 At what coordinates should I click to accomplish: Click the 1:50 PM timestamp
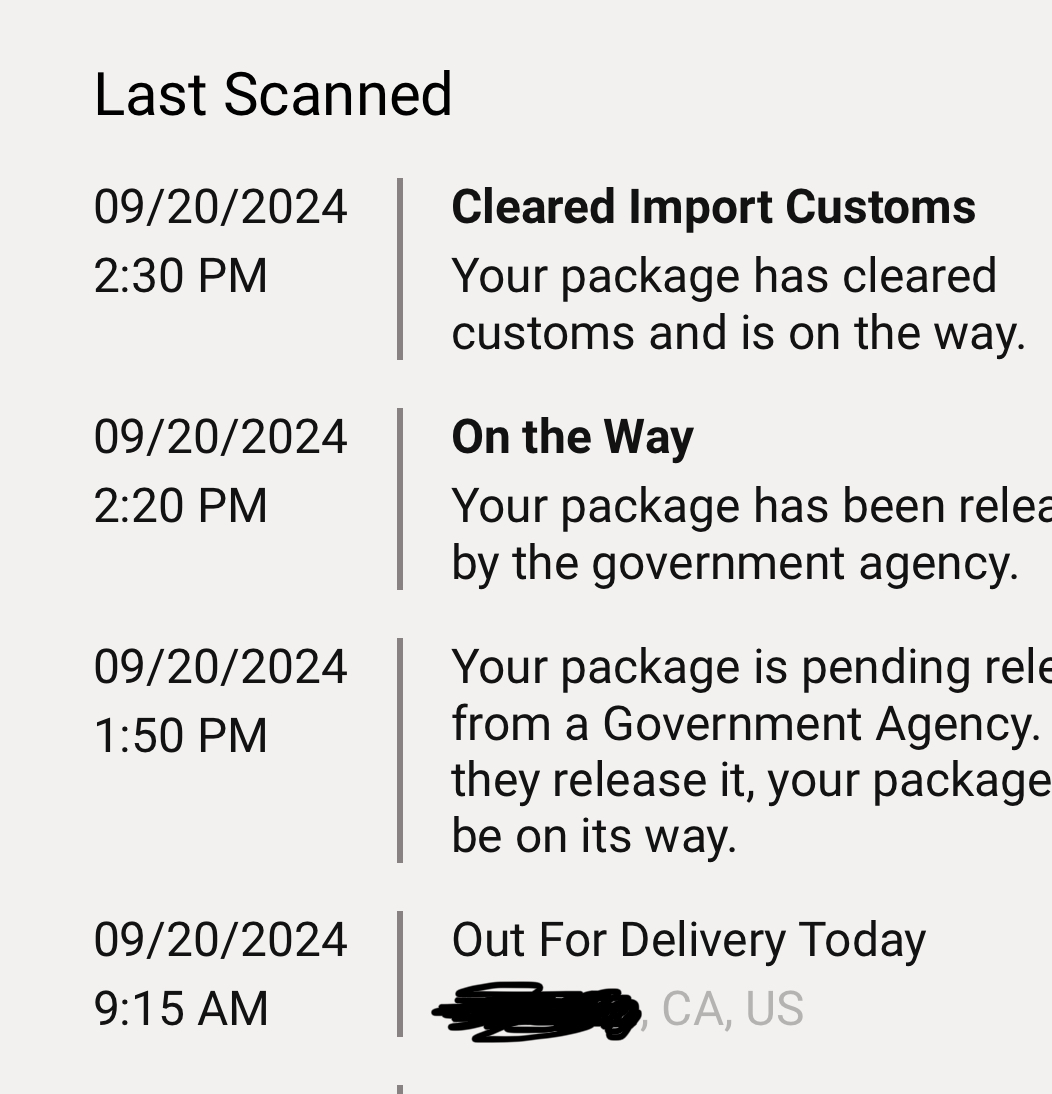click(181, 735)
